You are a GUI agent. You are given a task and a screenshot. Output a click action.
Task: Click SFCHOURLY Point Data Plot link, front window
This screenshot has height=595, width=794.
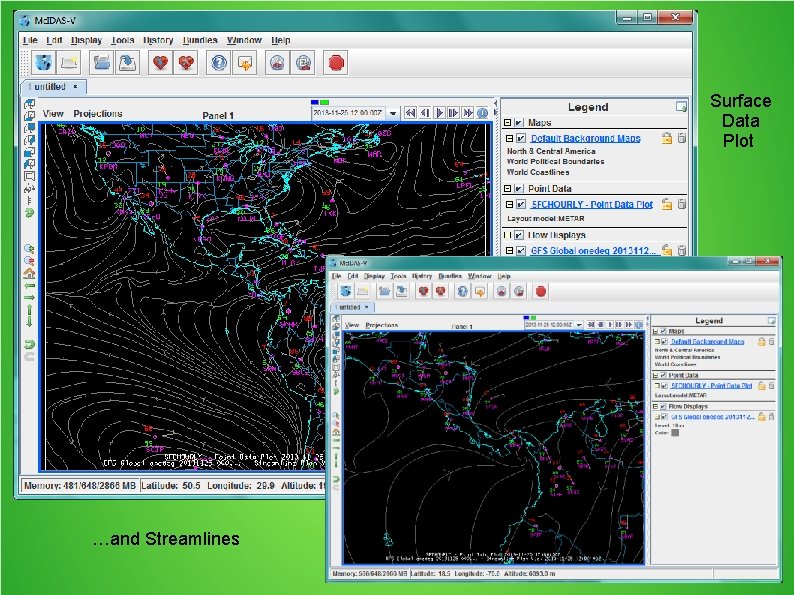point(711,385)
